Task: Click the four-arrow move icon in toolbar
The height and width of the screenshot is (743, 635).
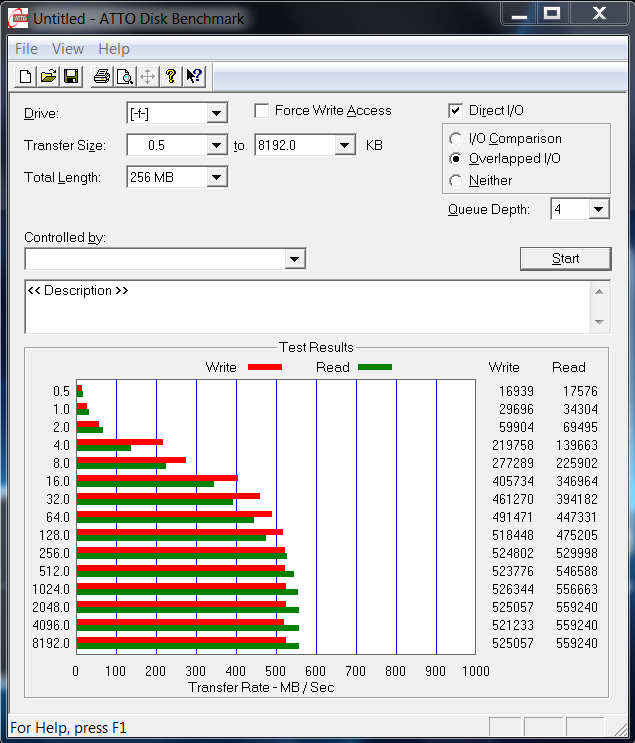Action: 147,76
